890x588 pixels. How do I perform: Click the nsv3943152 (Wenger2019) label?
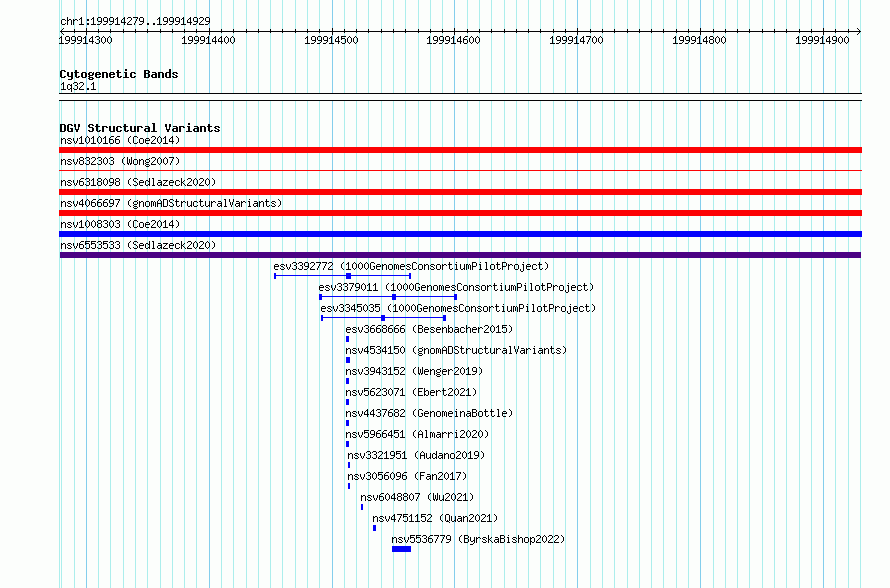click(414, 371)
